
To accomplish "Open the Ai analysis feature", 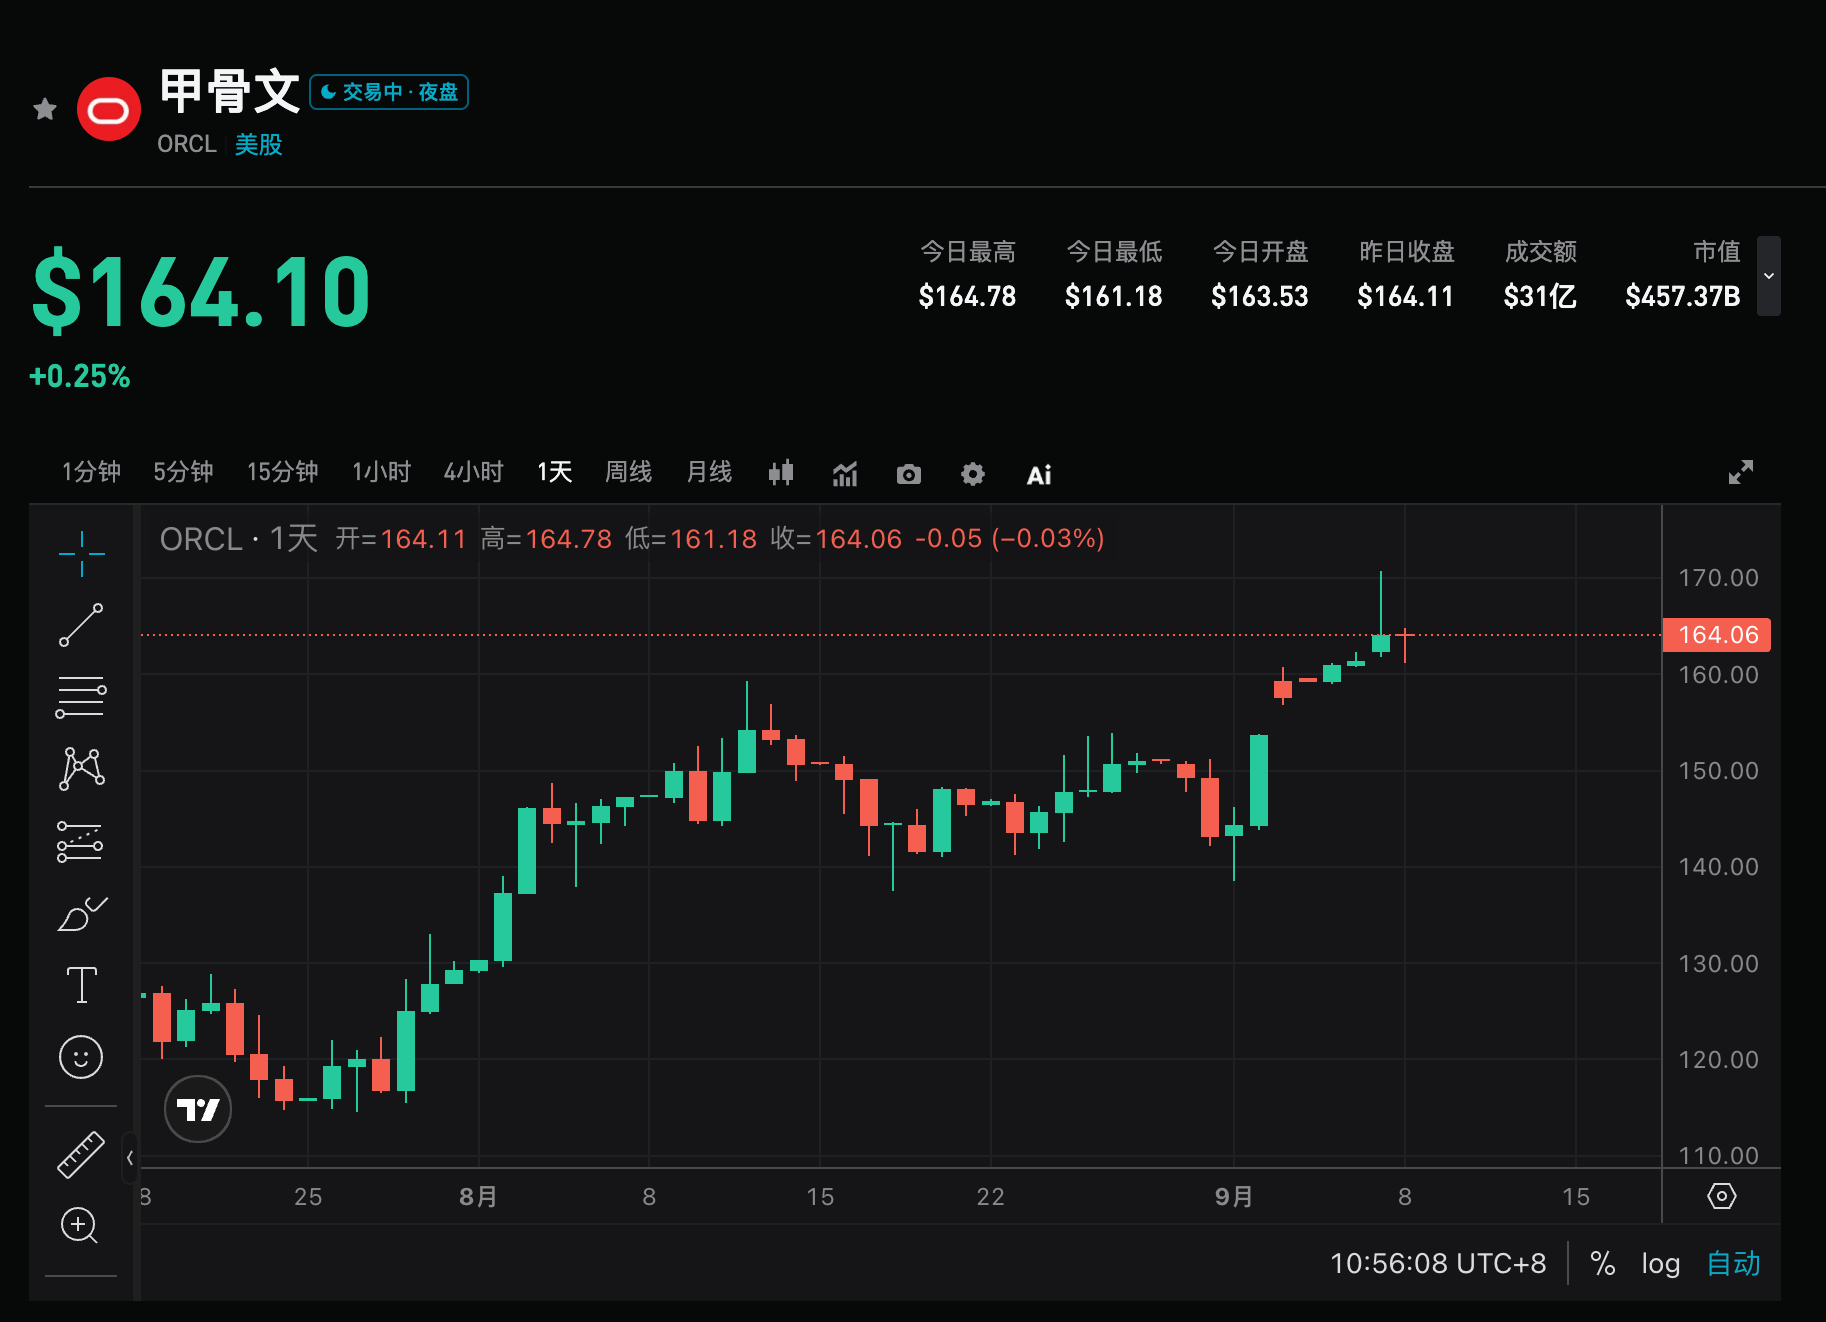I will point(1039,475).
